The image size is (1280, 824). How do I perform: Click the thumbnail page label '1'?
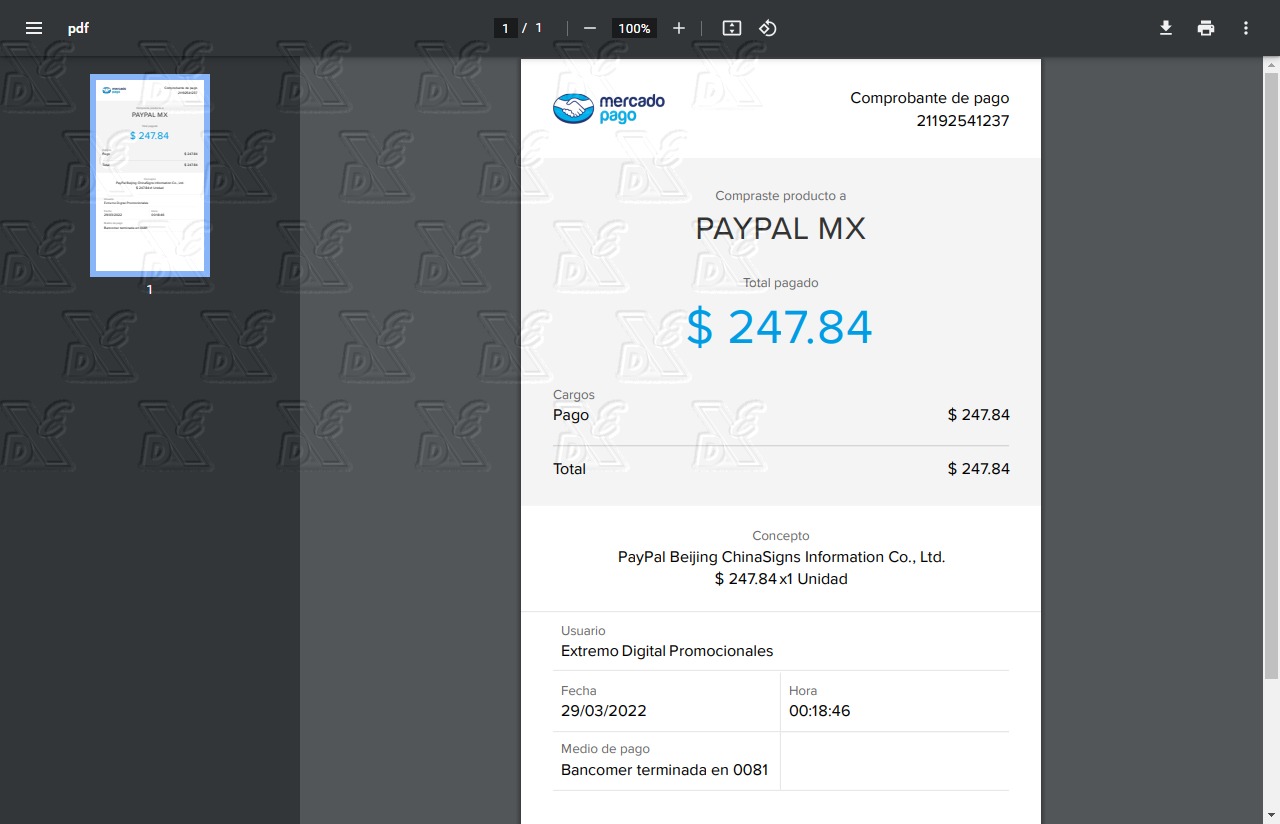click(x=150, y=290)
